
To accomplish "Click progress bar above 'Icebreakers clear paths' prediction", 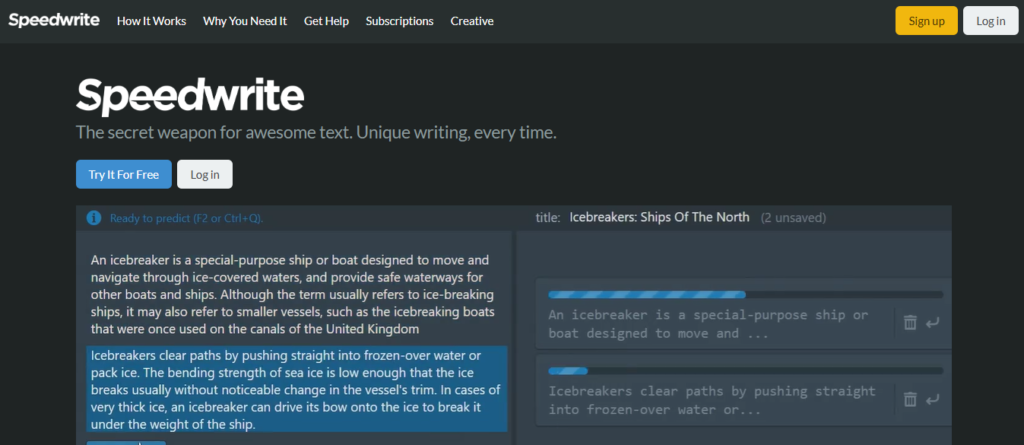I will coord(746,371).
